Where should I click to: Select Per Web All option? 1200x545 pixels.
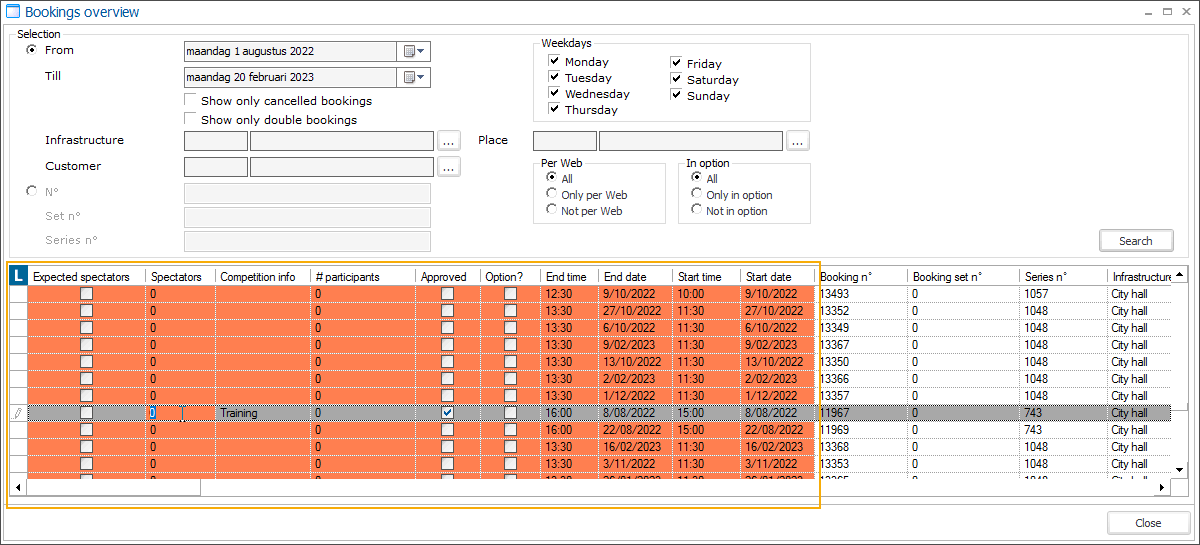click(x=551, y=179)
